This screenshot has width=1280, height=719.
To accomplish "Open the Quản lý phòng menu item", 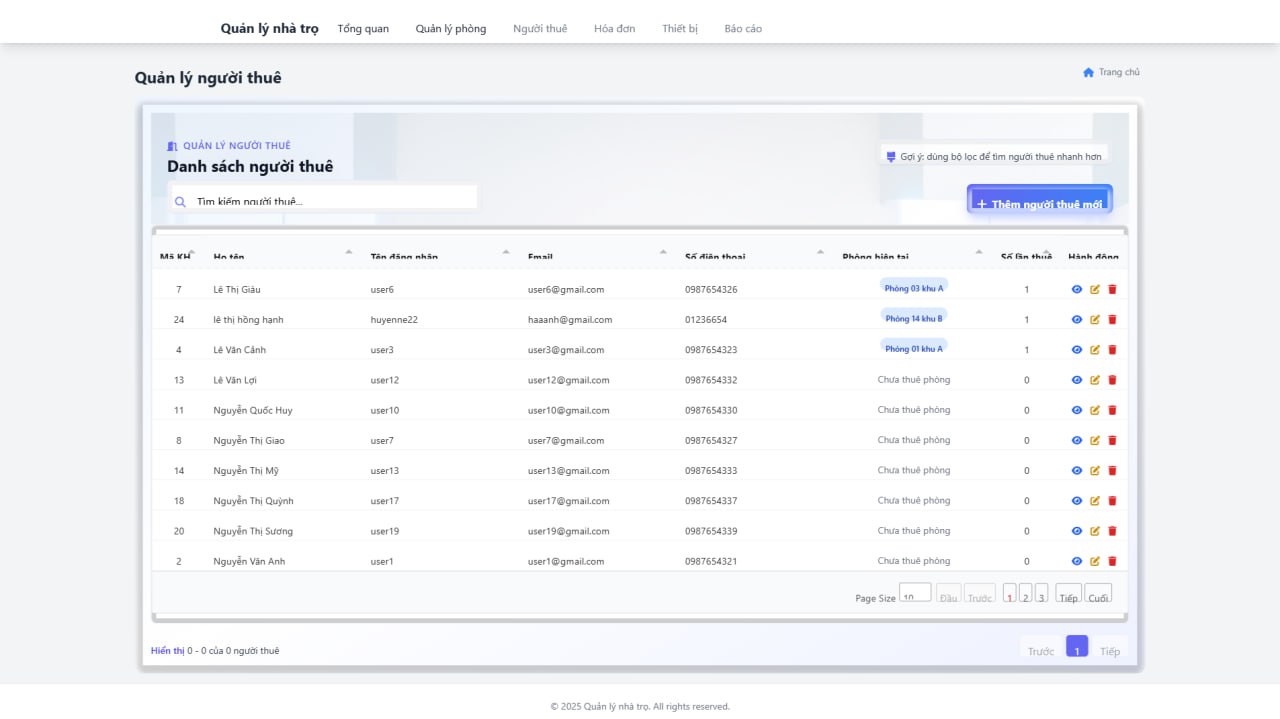I will click(450, 28).
